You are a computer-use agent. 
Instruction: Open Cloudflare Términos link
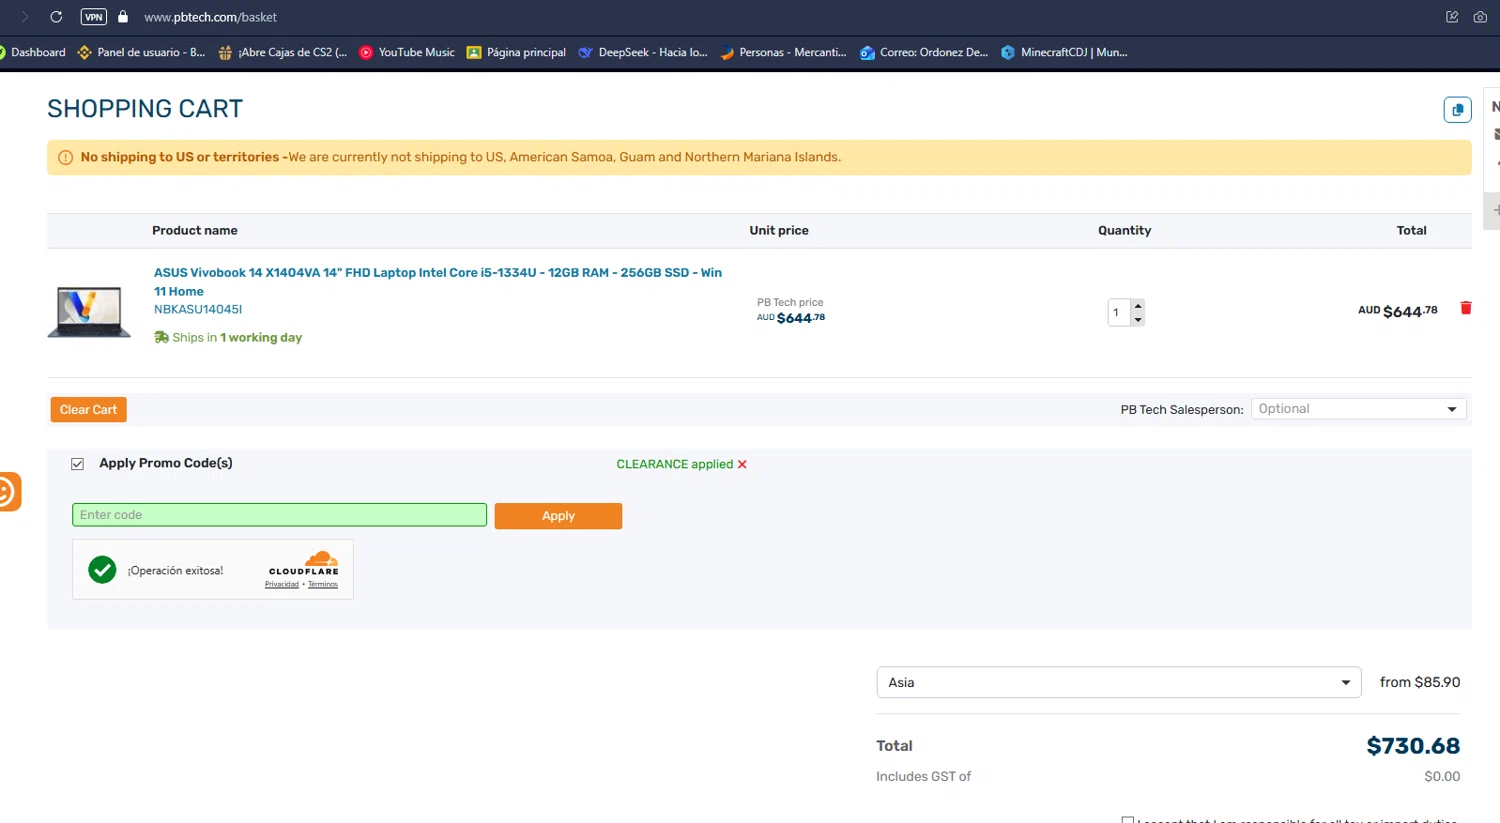(323, 584)
